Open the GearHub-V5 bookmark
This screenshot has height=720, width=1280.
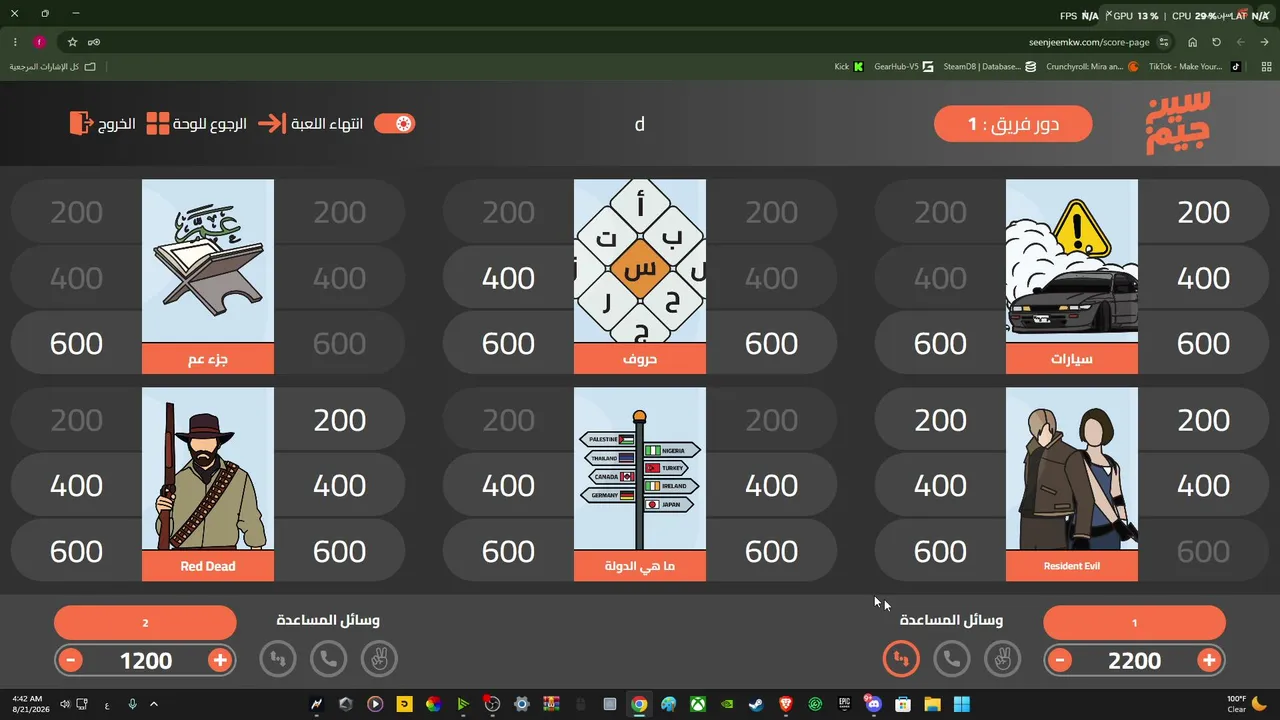[904, 67]
